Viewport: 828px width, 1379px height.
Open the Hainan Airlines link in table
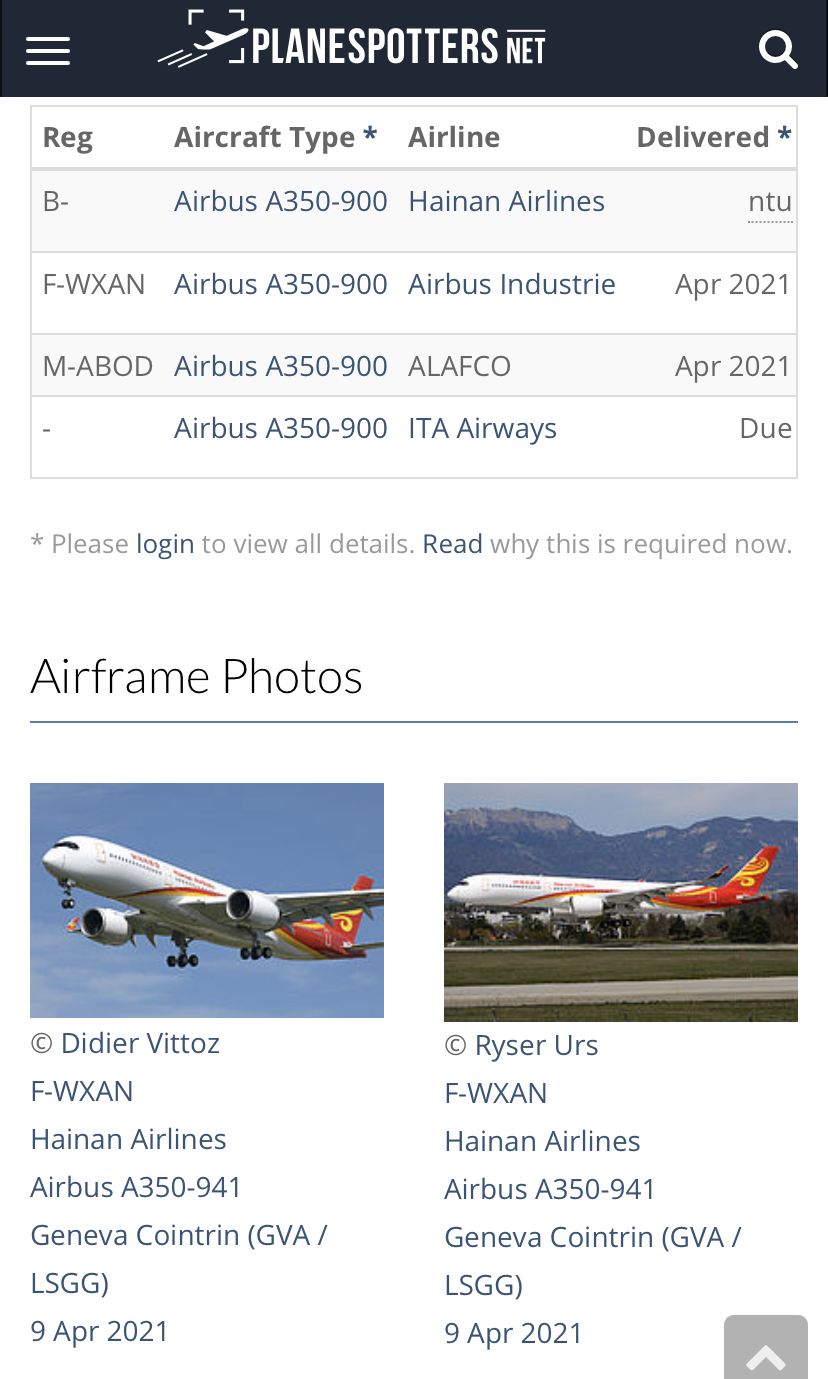coord(506,202)
